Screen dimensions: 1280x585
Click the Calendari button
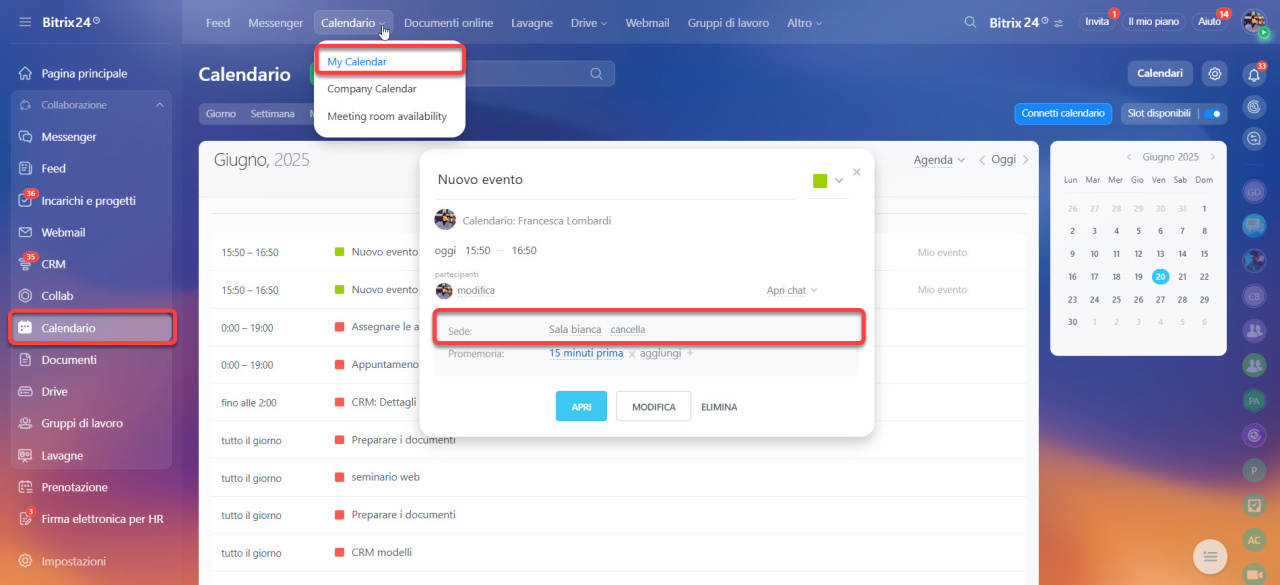pyautogui.click(x=1160, y=73)
